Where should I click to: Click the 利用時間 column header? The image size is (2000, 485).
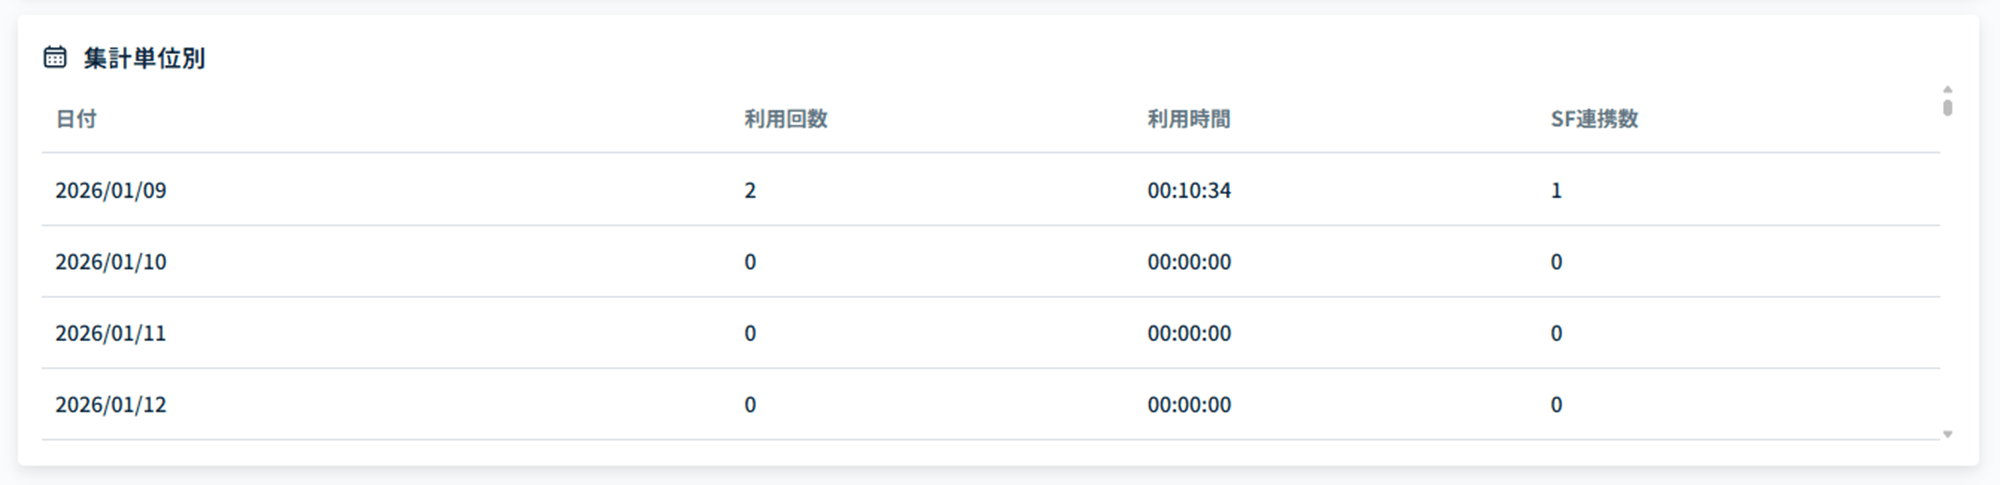1188,119
